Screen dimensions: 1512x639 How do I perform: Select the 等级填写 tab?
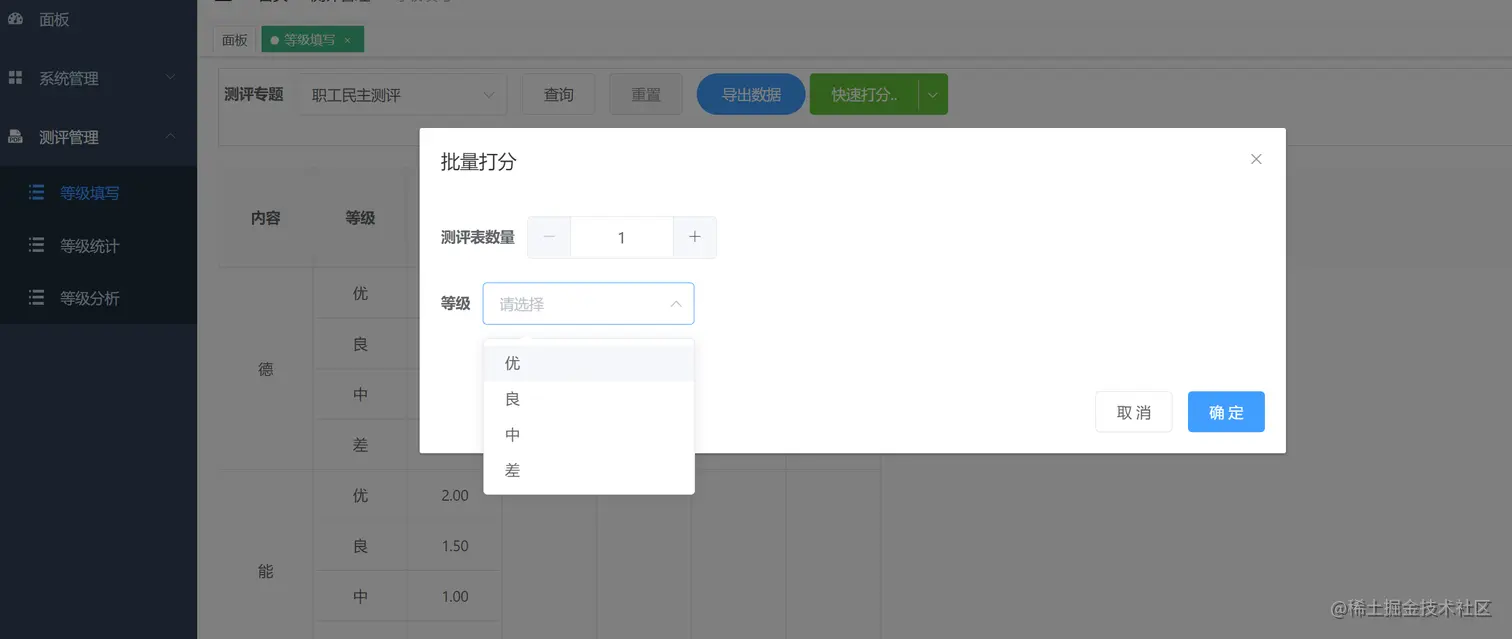click(310, 40)
